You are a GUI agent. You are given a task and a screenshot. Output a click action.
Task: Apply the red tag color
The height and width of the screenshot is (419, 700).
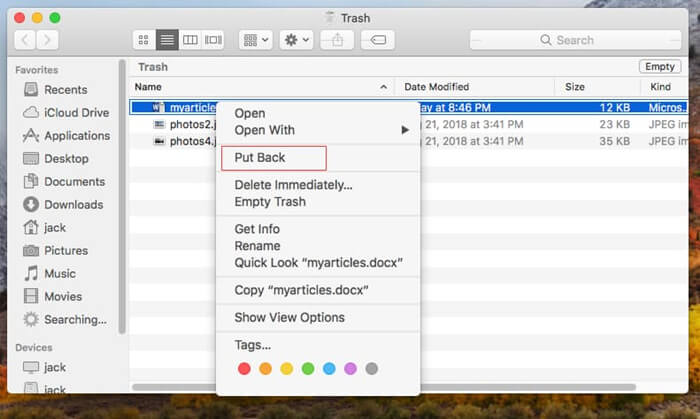point(244,369)
